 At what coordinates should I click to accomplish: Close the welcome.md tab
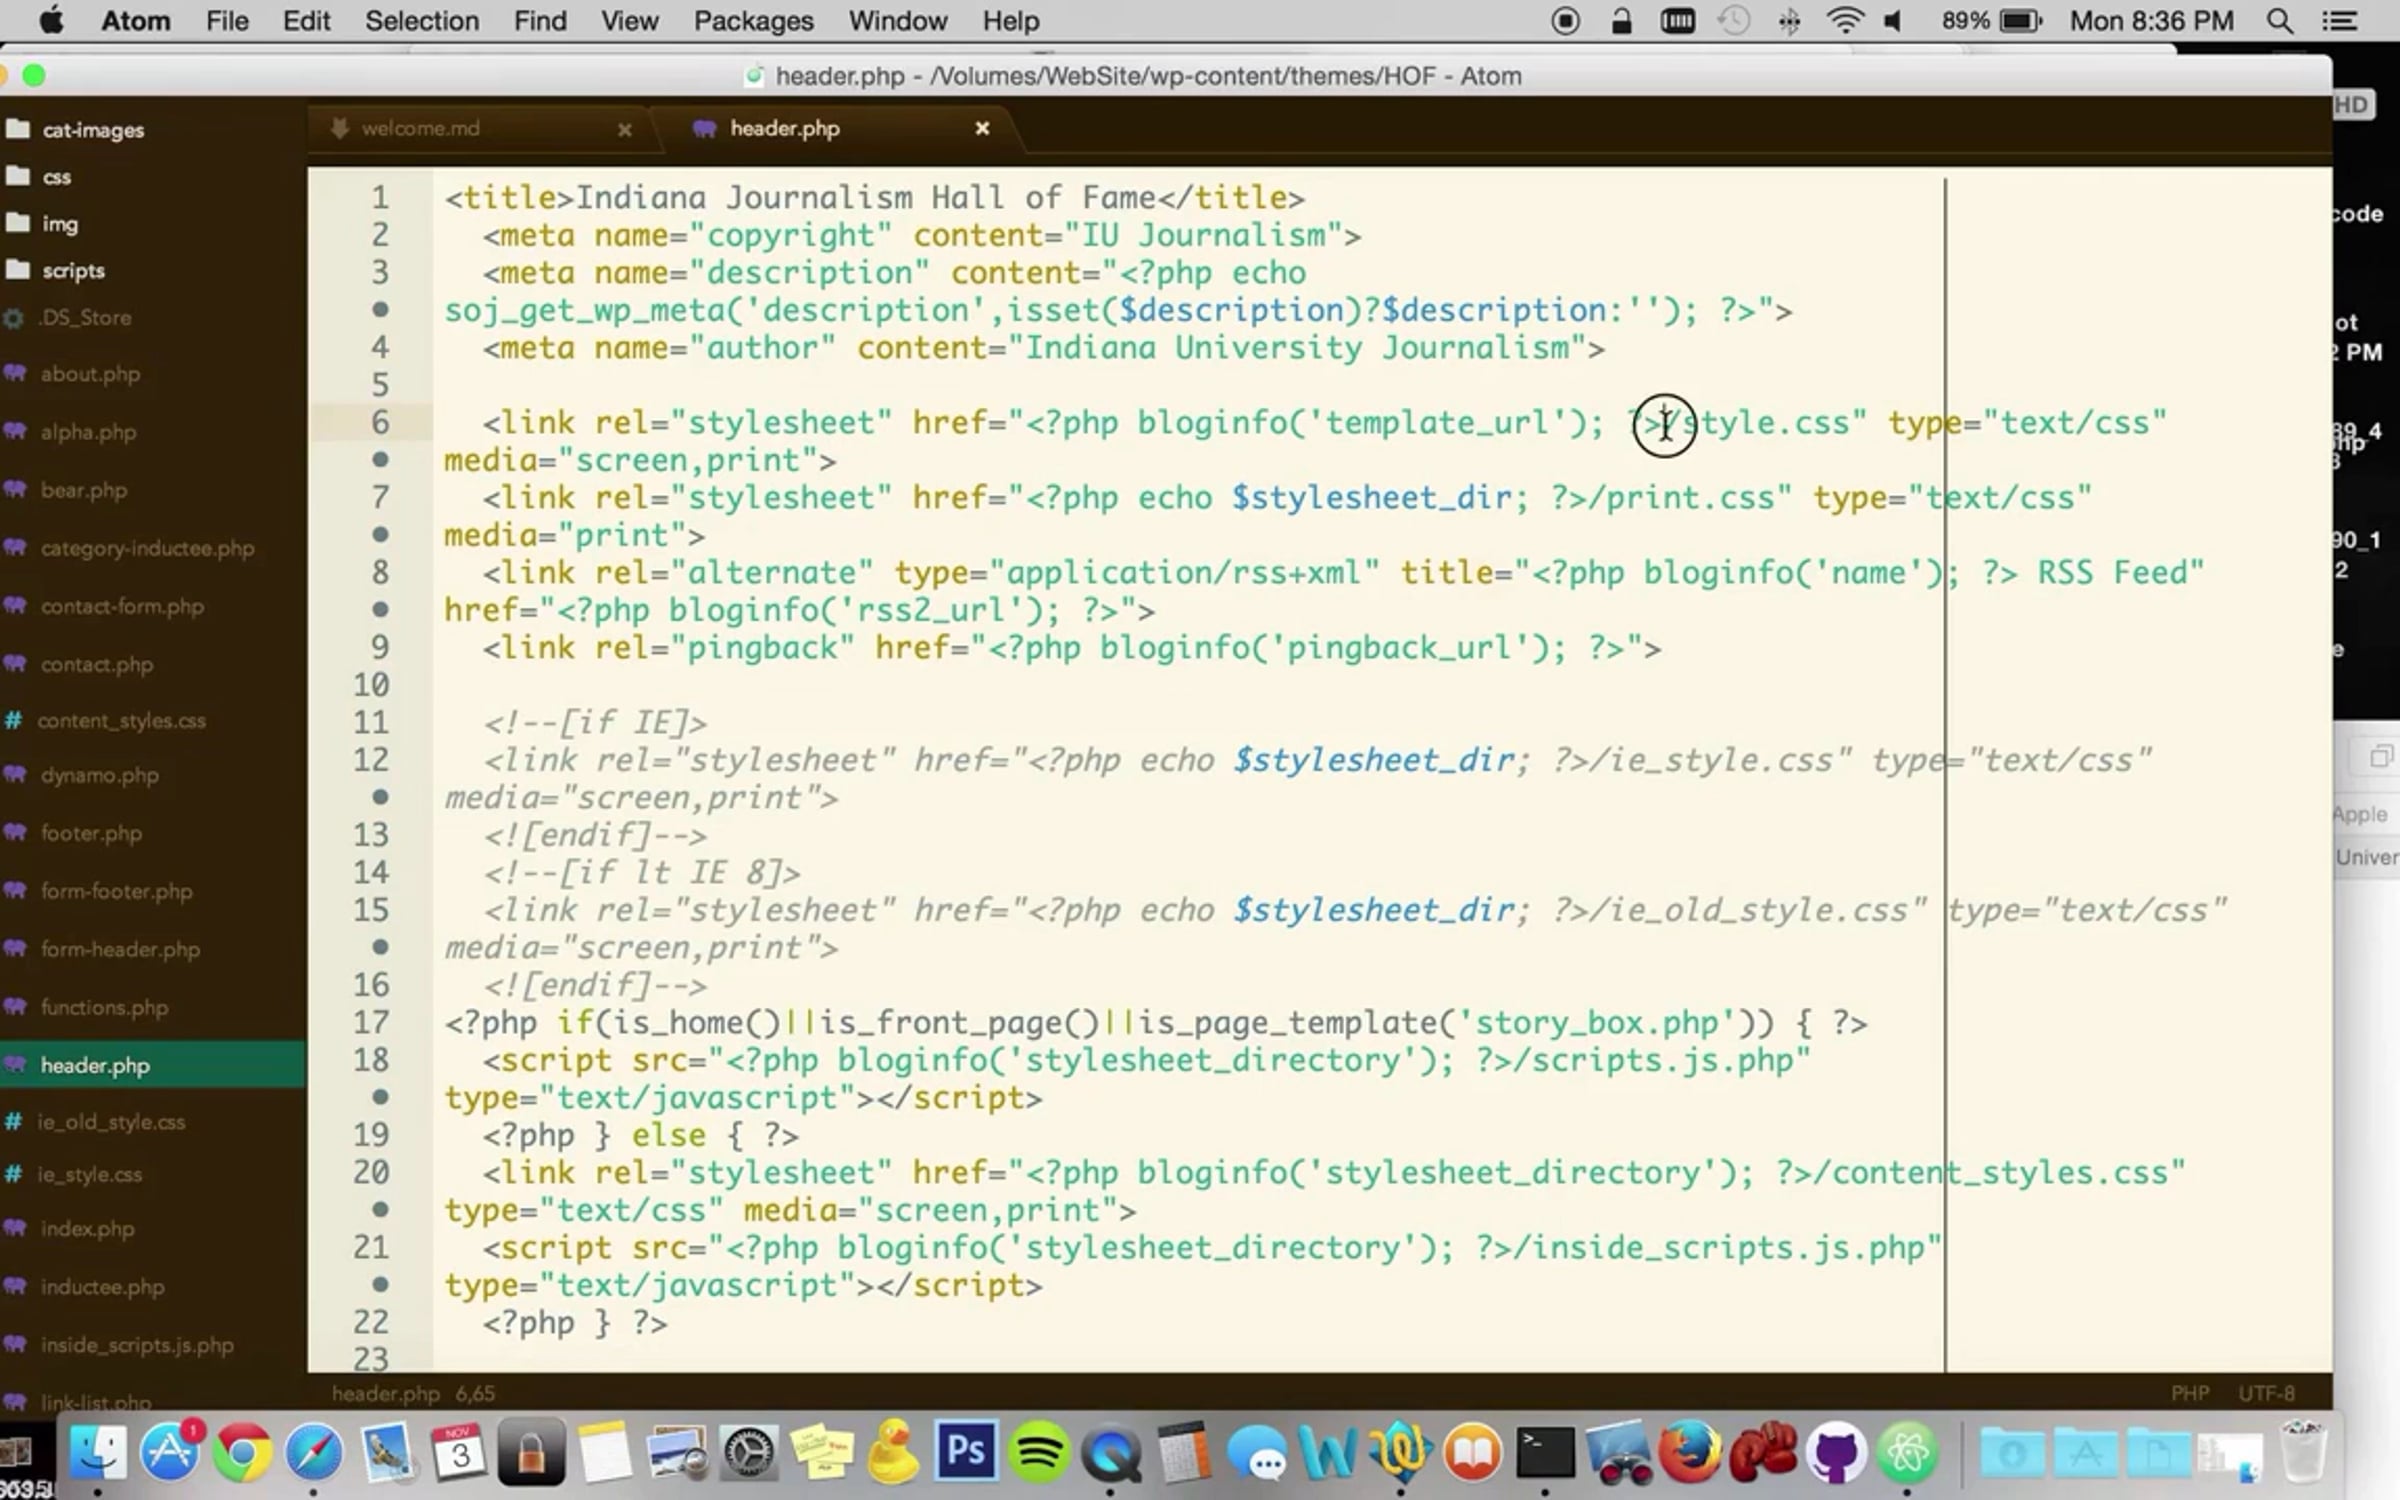625,129
